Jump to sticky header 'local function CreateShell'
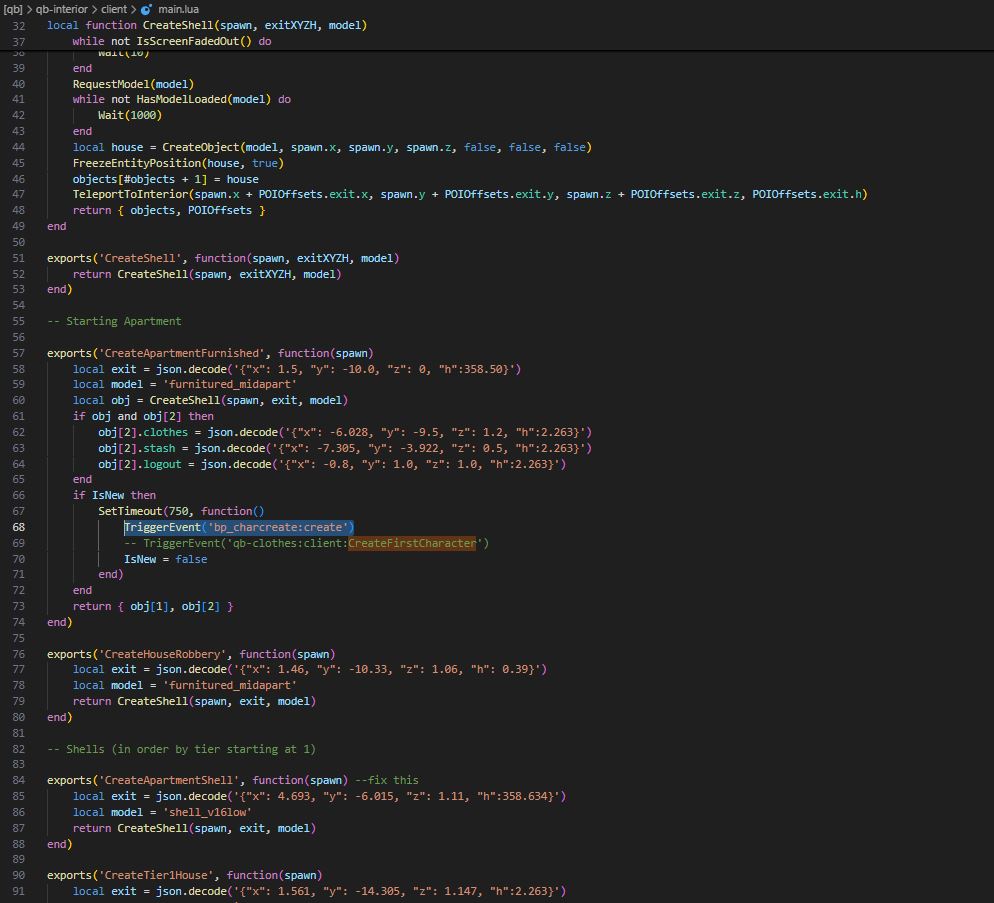 pyautogui.click(x=206, y=25)
